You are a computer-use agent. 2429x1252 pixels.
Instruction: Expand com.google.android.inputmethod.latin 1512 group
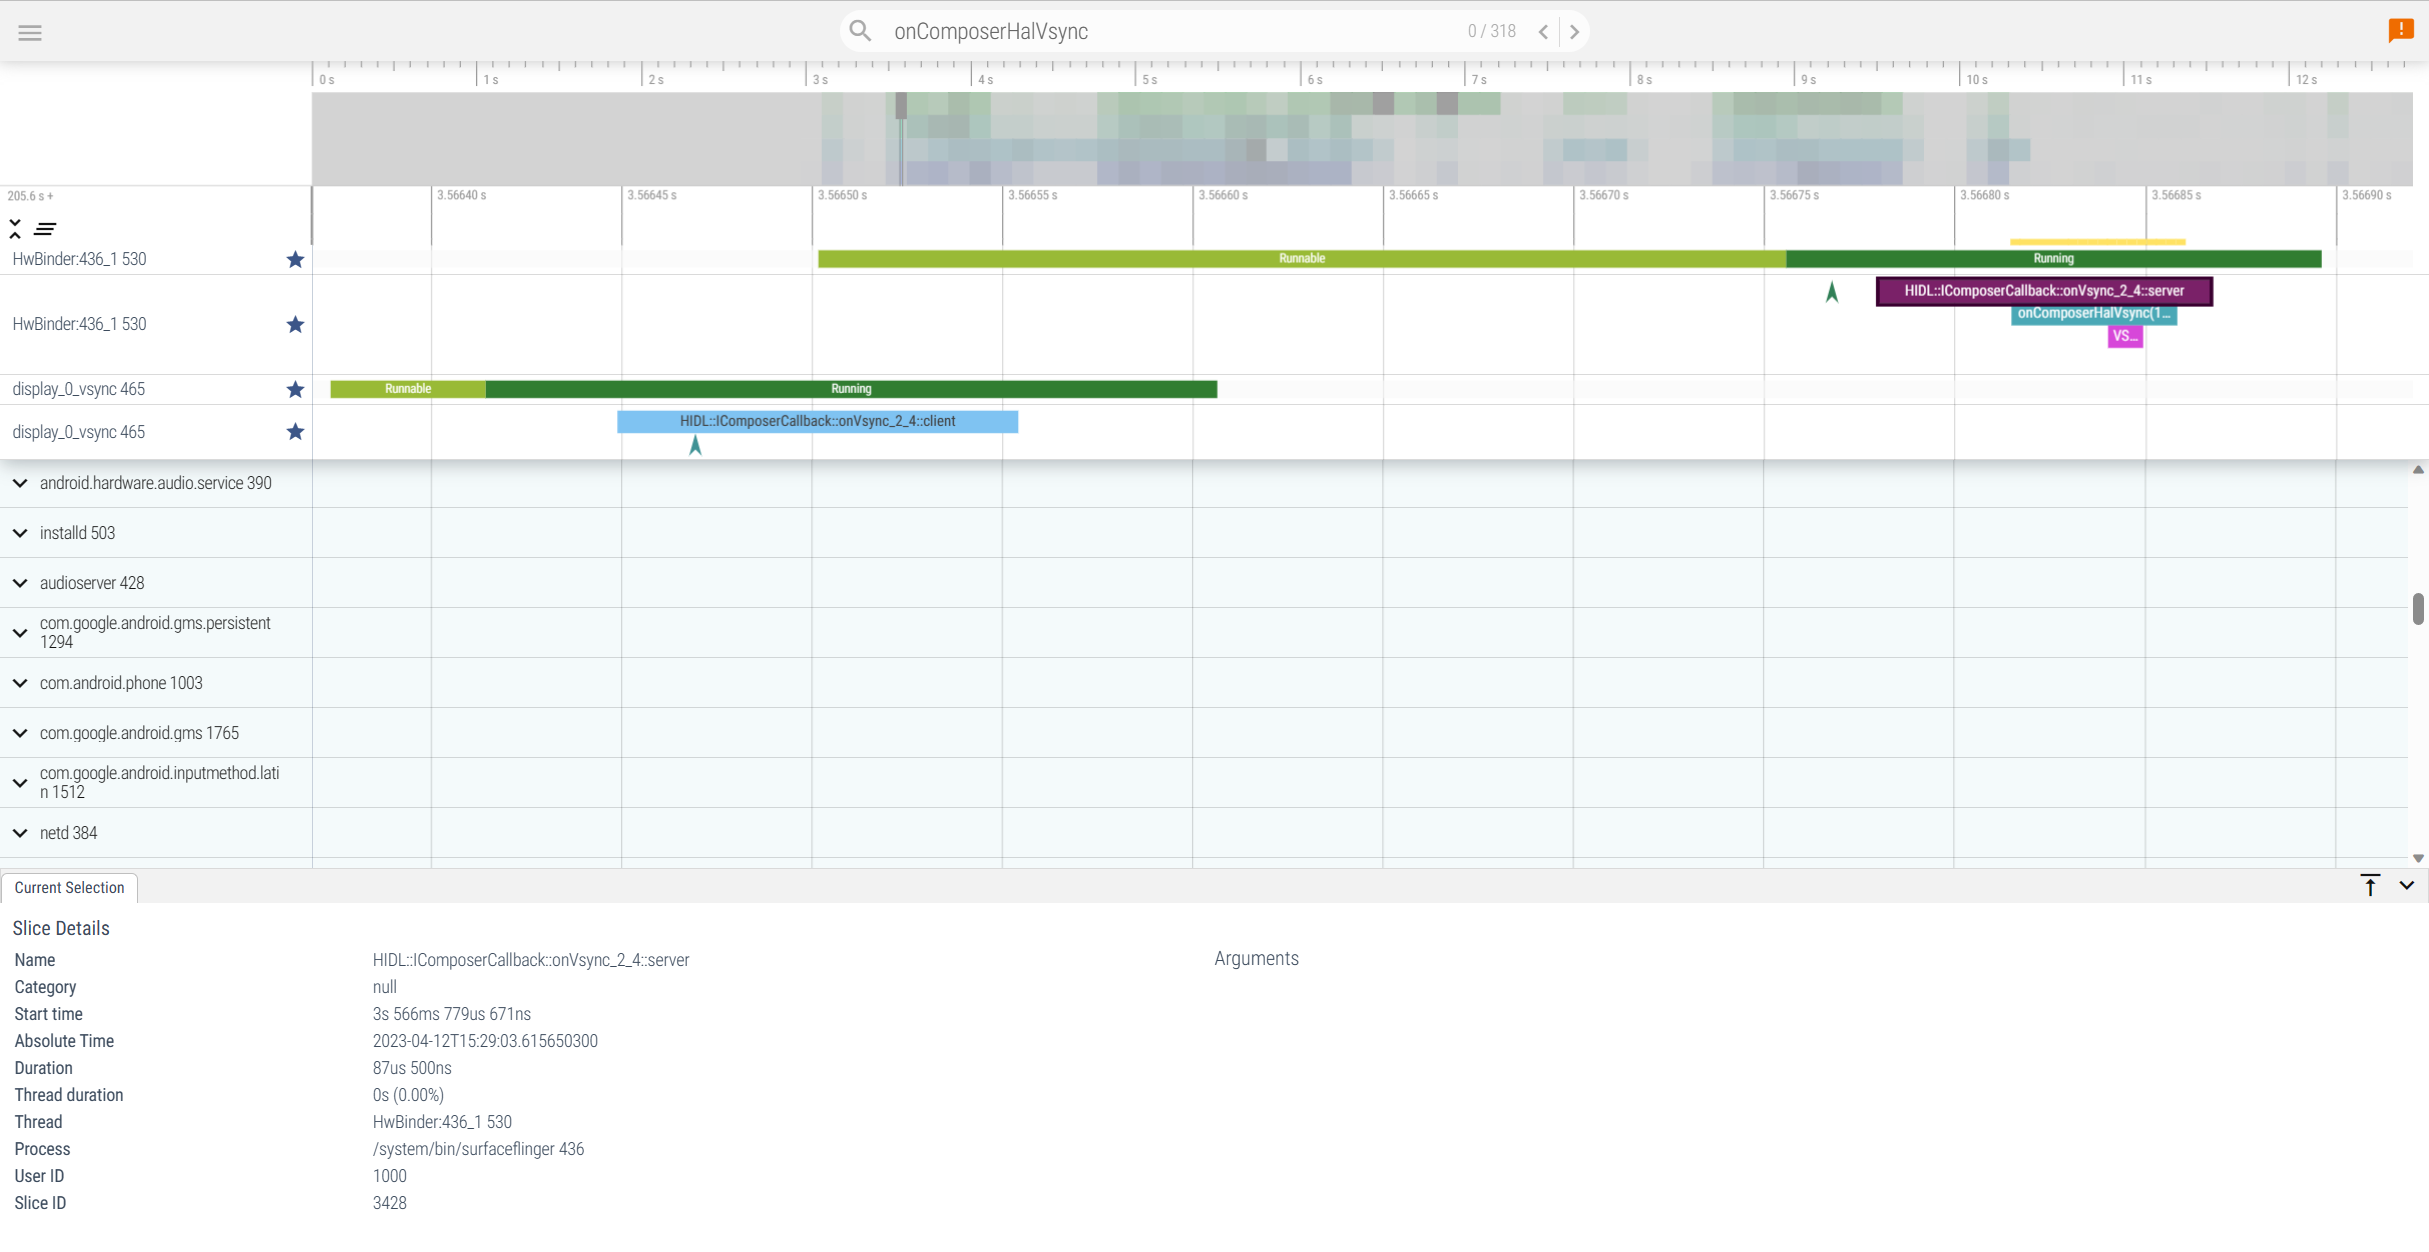click(x=20, y=783)
